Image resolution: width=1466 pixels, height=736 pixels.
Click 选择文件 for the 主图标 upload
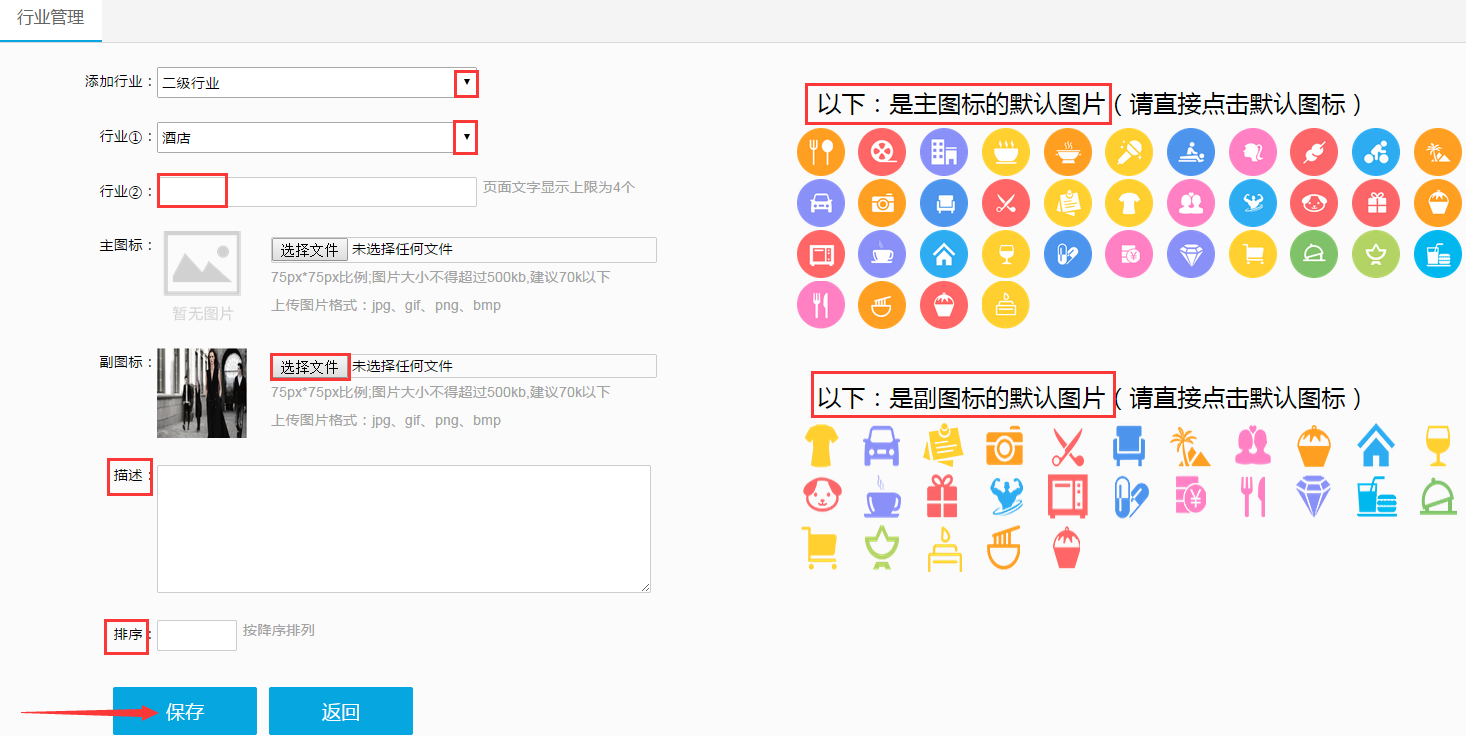(x=310, y=250)
